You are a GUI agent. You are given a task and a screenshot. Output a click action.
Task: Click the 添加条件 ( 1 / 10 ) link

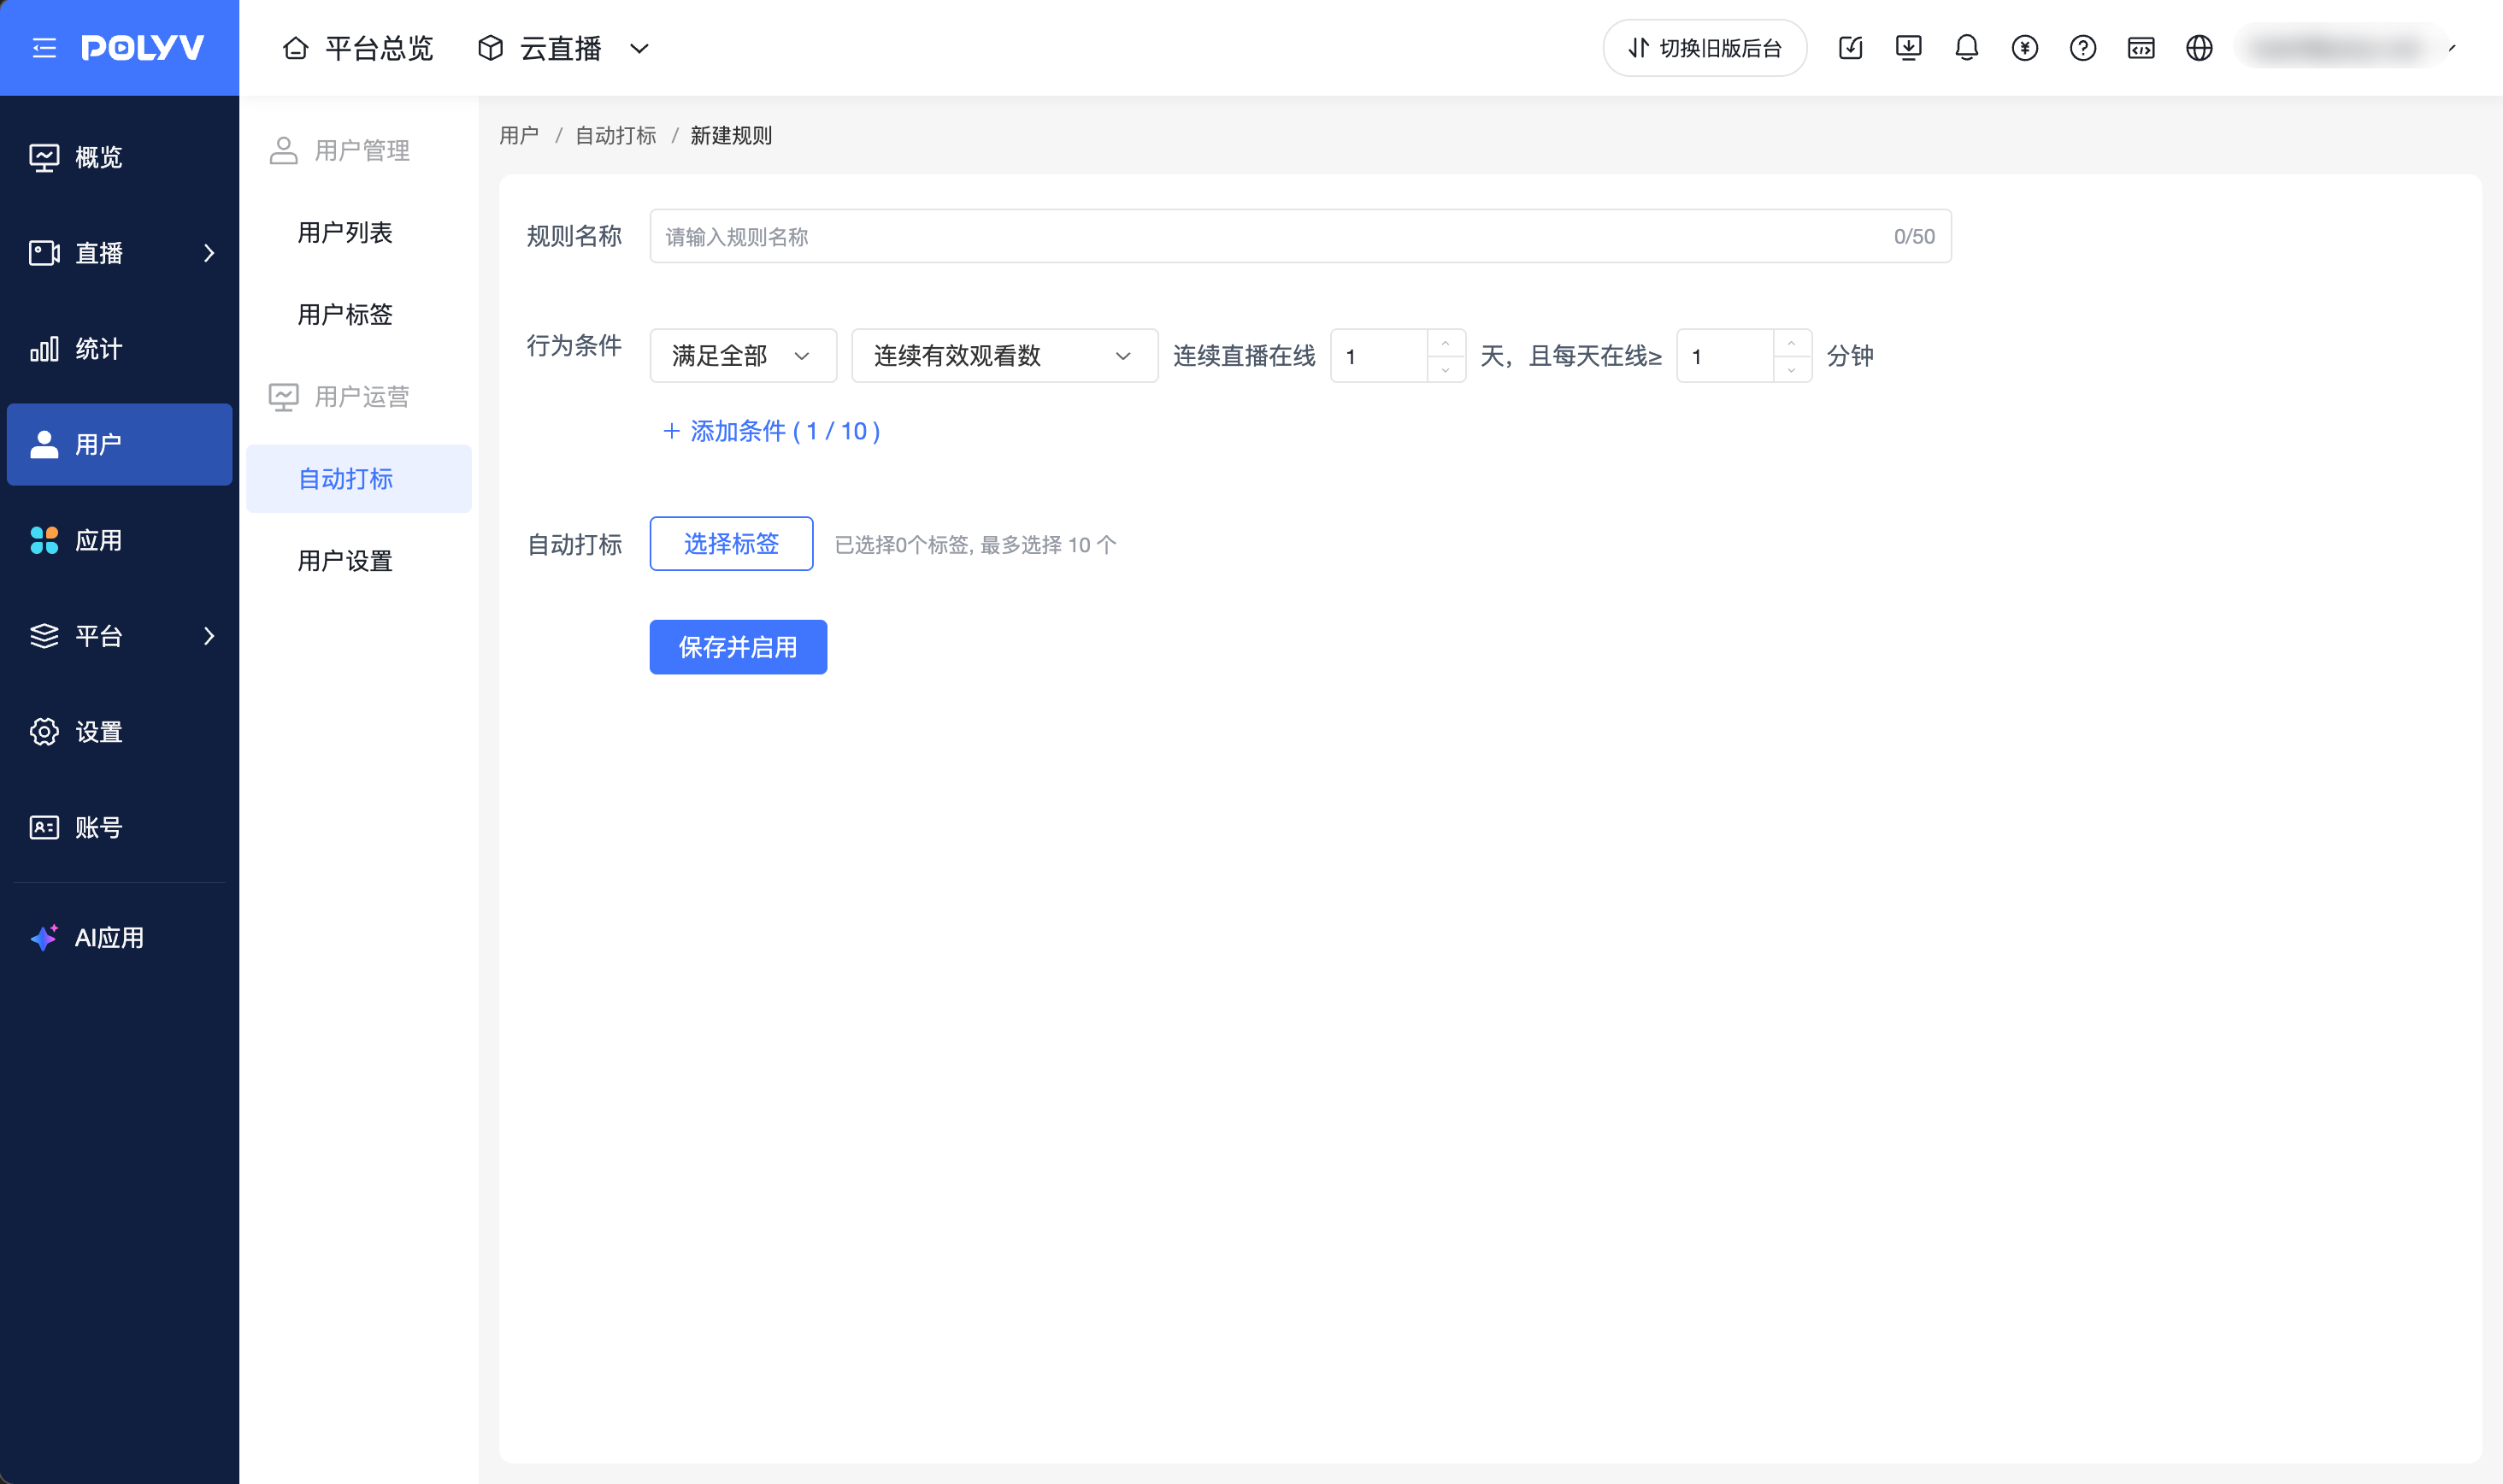(771, 431)
